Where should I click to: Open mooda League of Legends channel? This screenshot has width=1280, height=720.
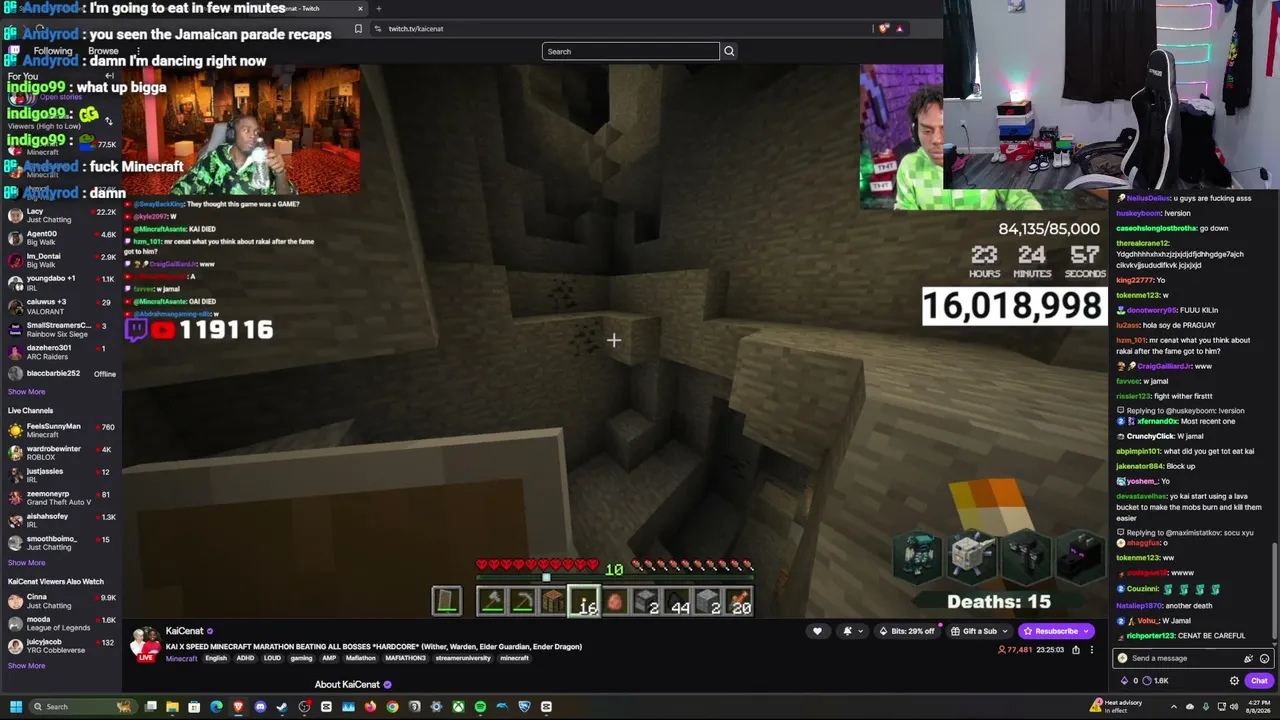click(x=60, y=623)
